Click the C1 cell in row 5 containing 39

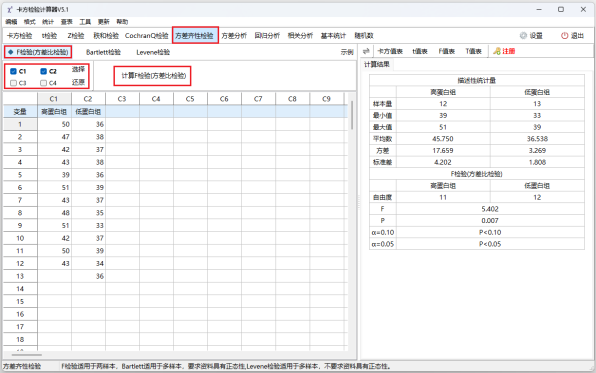pos(54,175)
